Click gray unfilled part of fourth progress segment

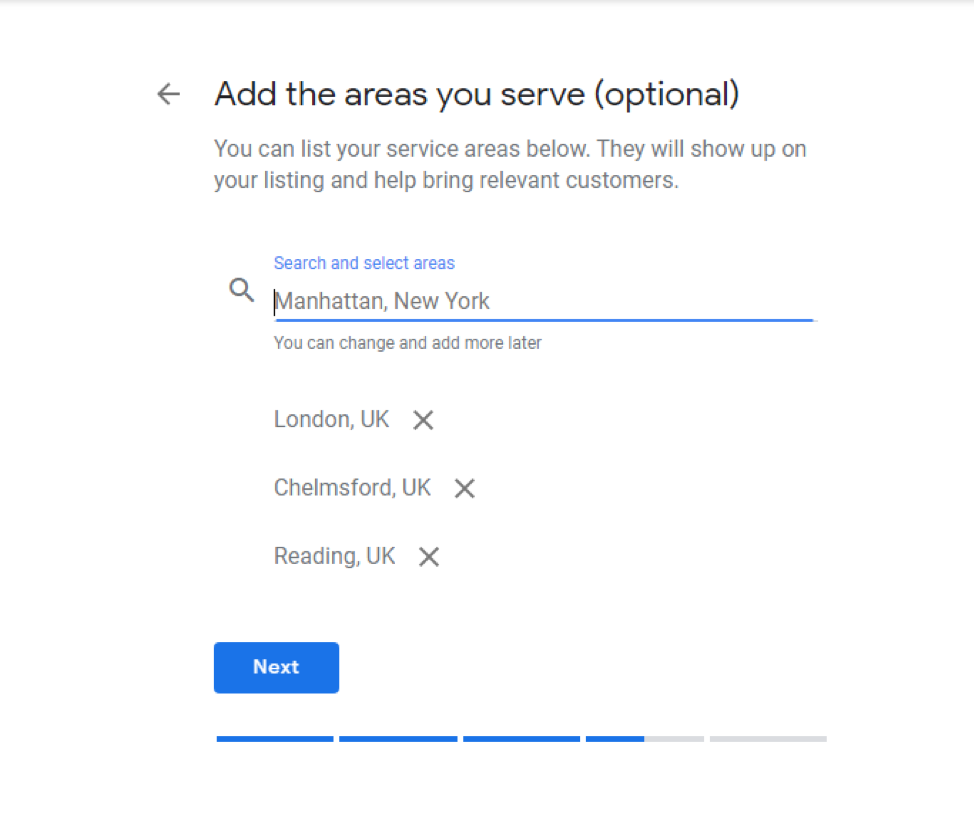click(674, 739)
